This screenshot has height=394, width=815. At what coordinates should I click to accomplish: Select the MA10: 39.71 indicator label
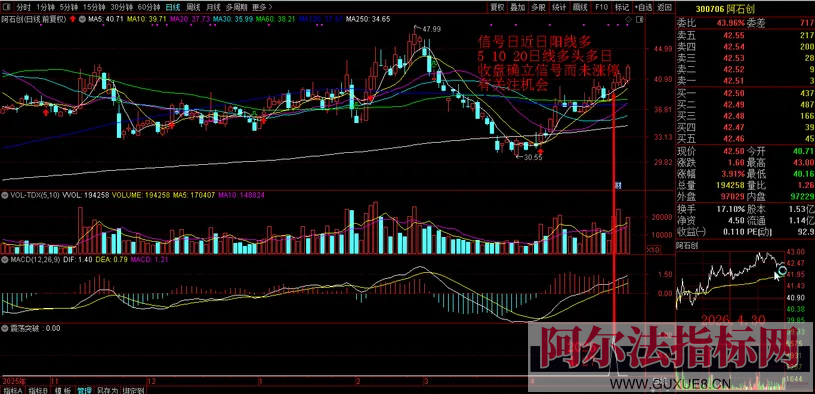tap(146, 19)
